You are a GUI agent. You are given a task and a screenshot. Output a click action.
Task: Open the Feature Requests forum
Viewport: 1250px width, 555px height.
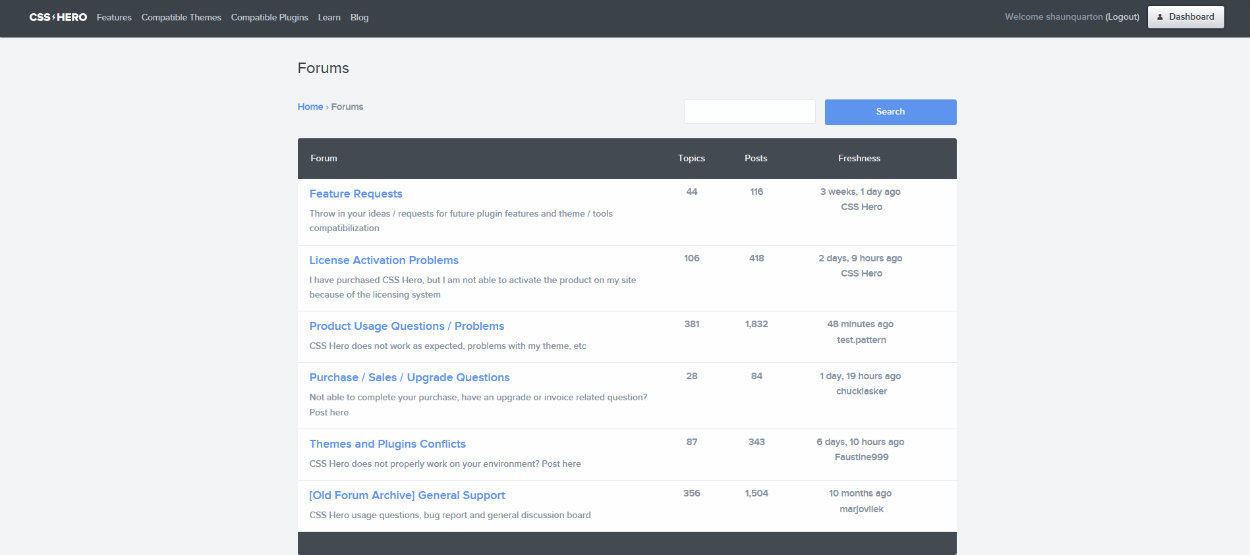[x=356, y=194]
